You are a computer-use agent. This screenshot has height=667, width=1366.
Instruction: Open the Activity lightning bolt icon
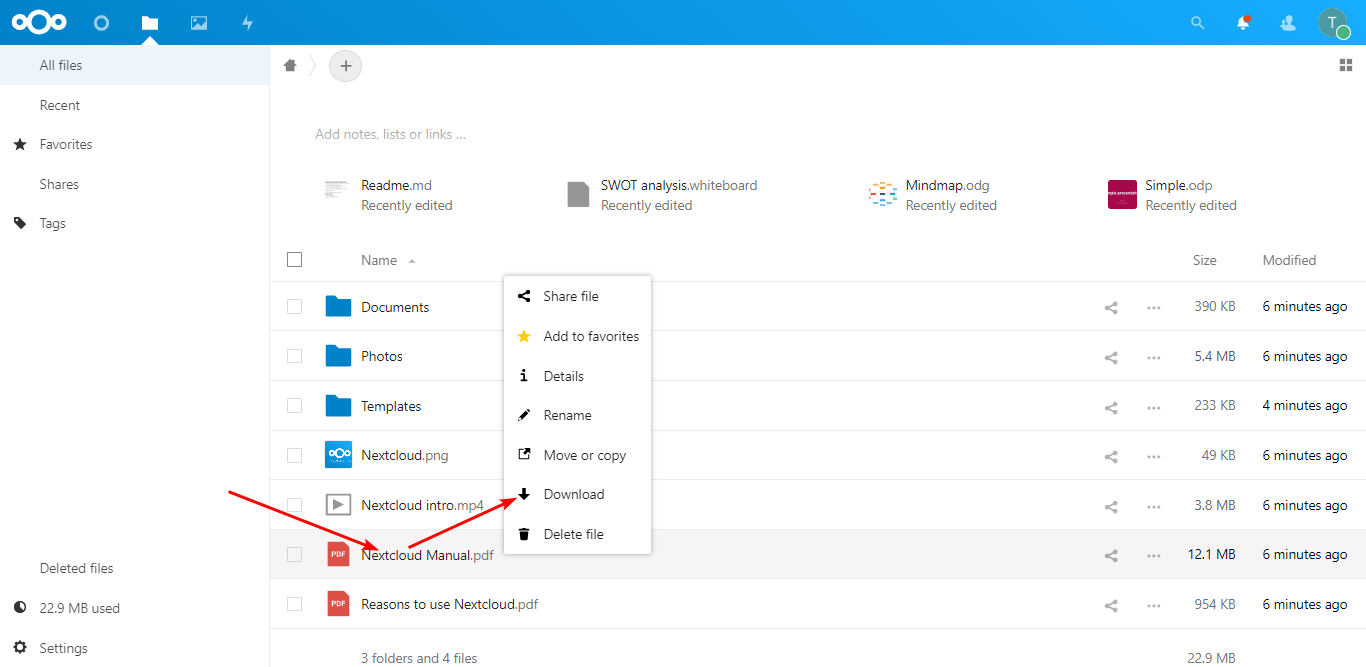(x=248, y=22)
